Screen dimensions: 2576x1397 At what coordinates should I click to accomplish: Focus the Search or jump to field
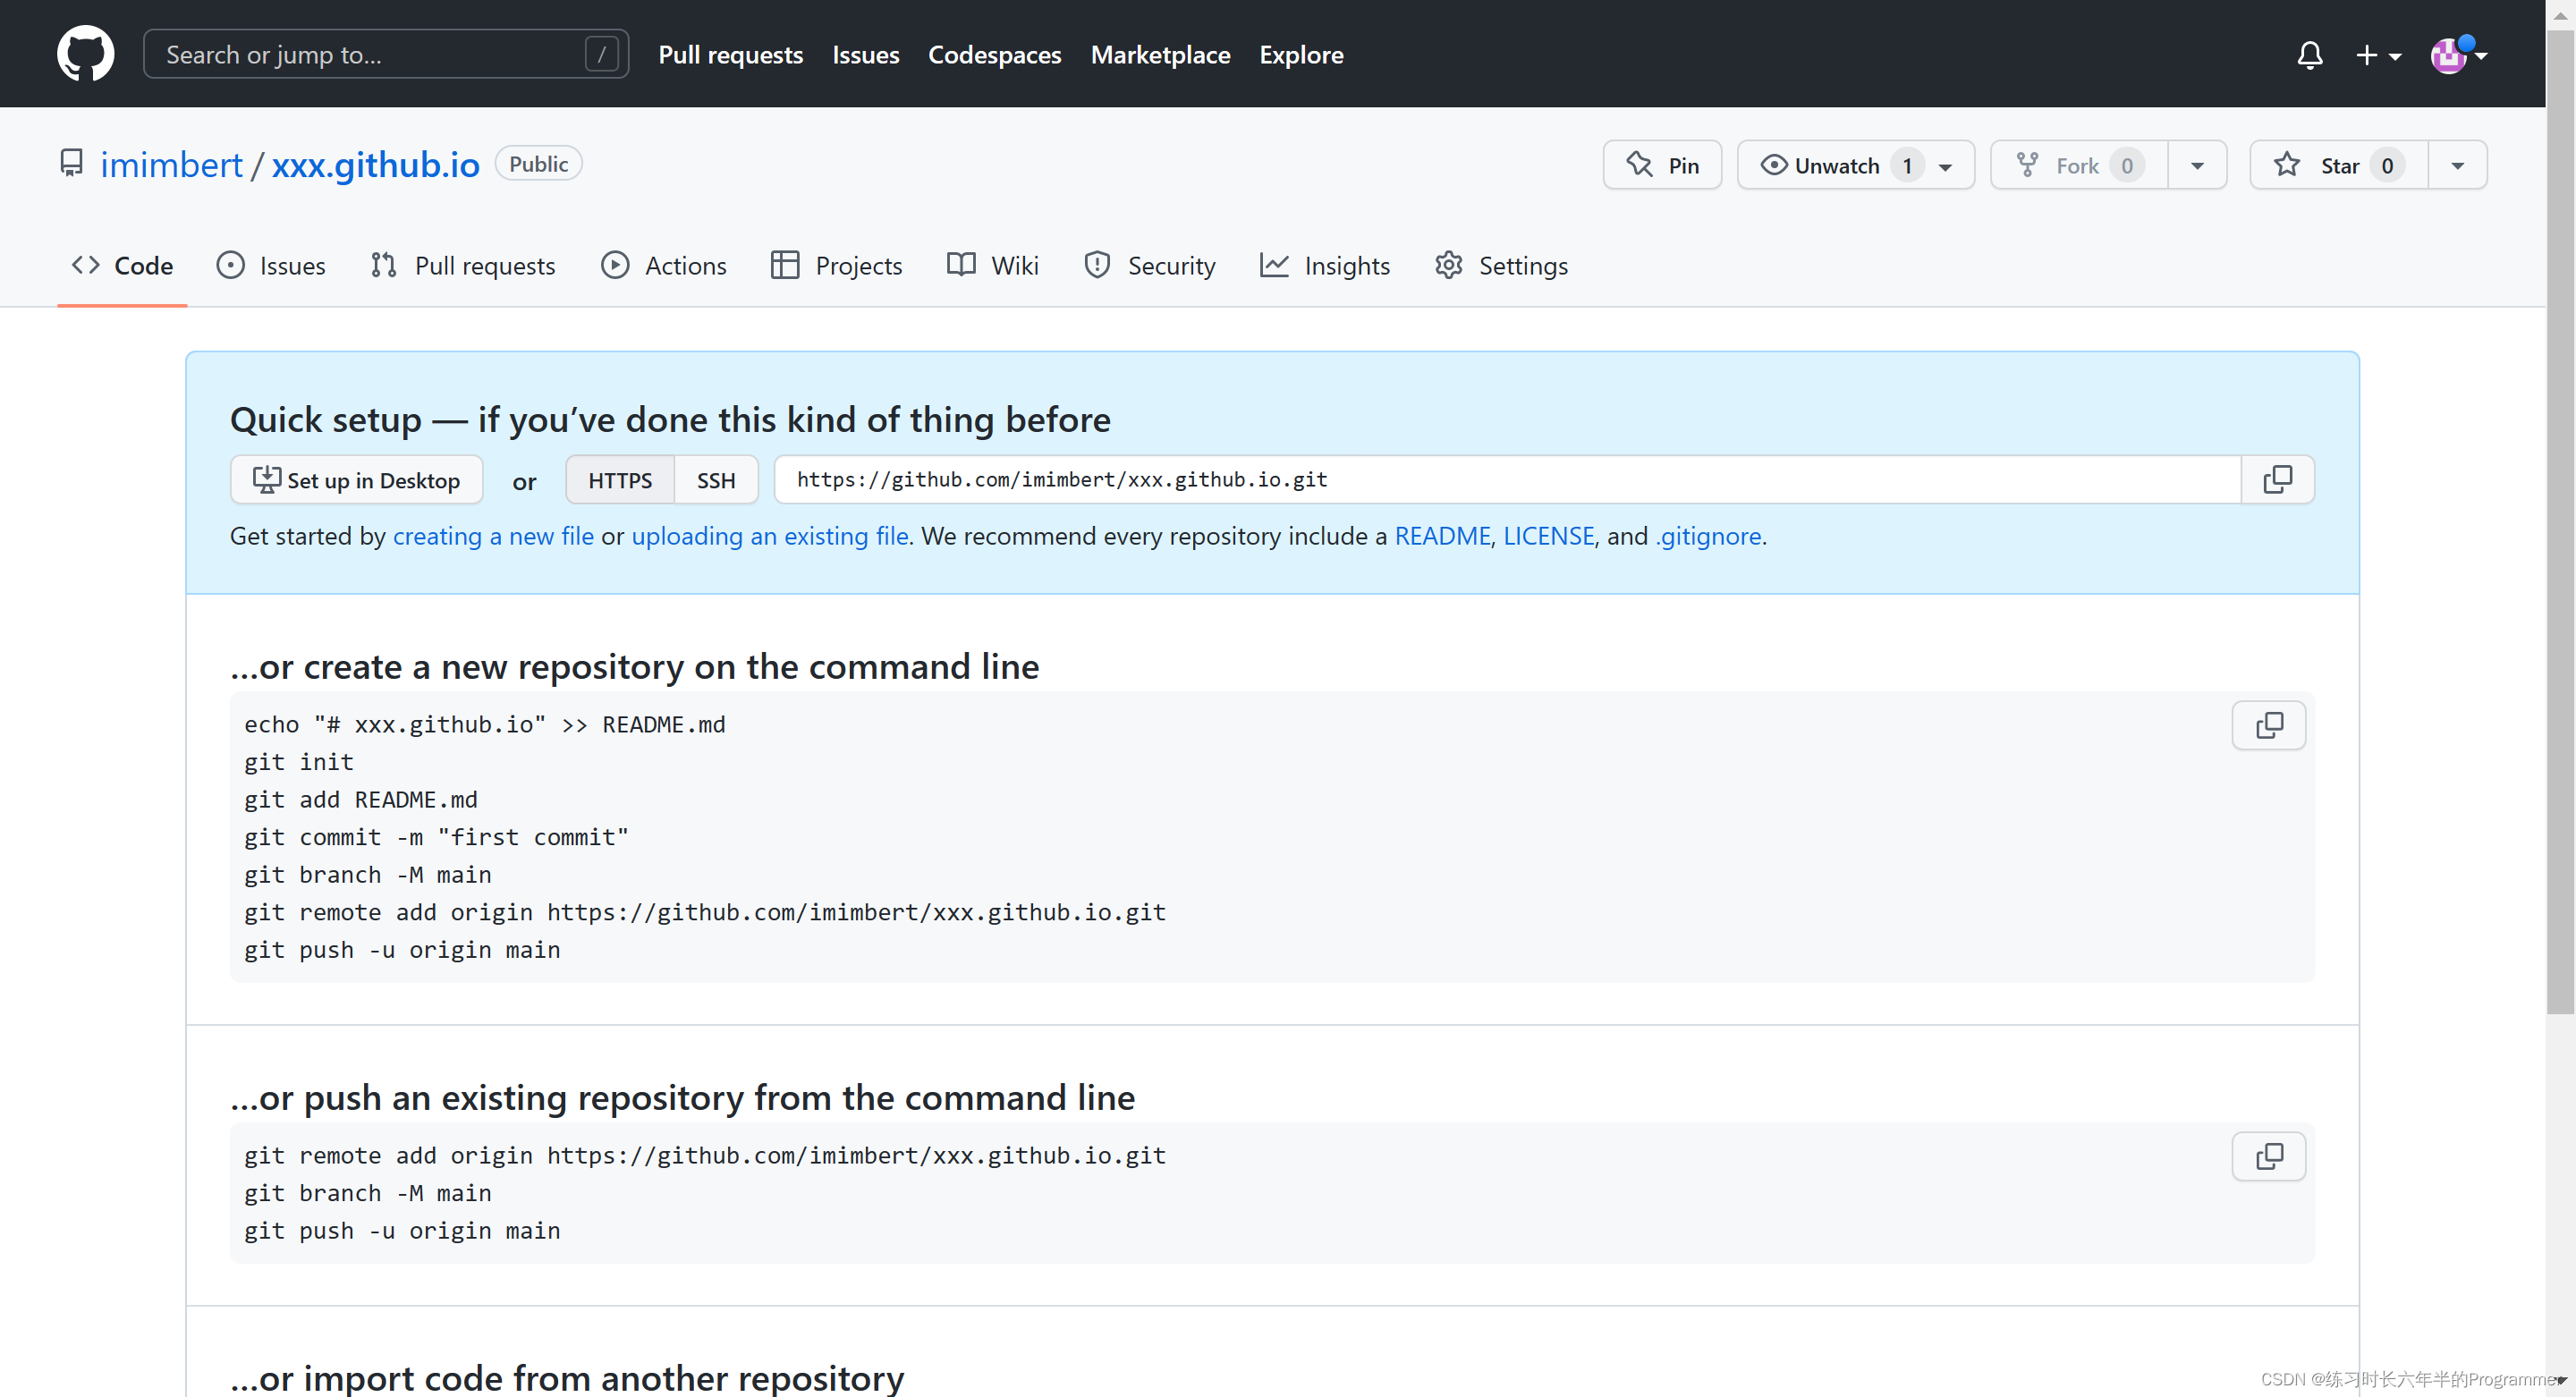pyautogui.click(x=370, y=54)
